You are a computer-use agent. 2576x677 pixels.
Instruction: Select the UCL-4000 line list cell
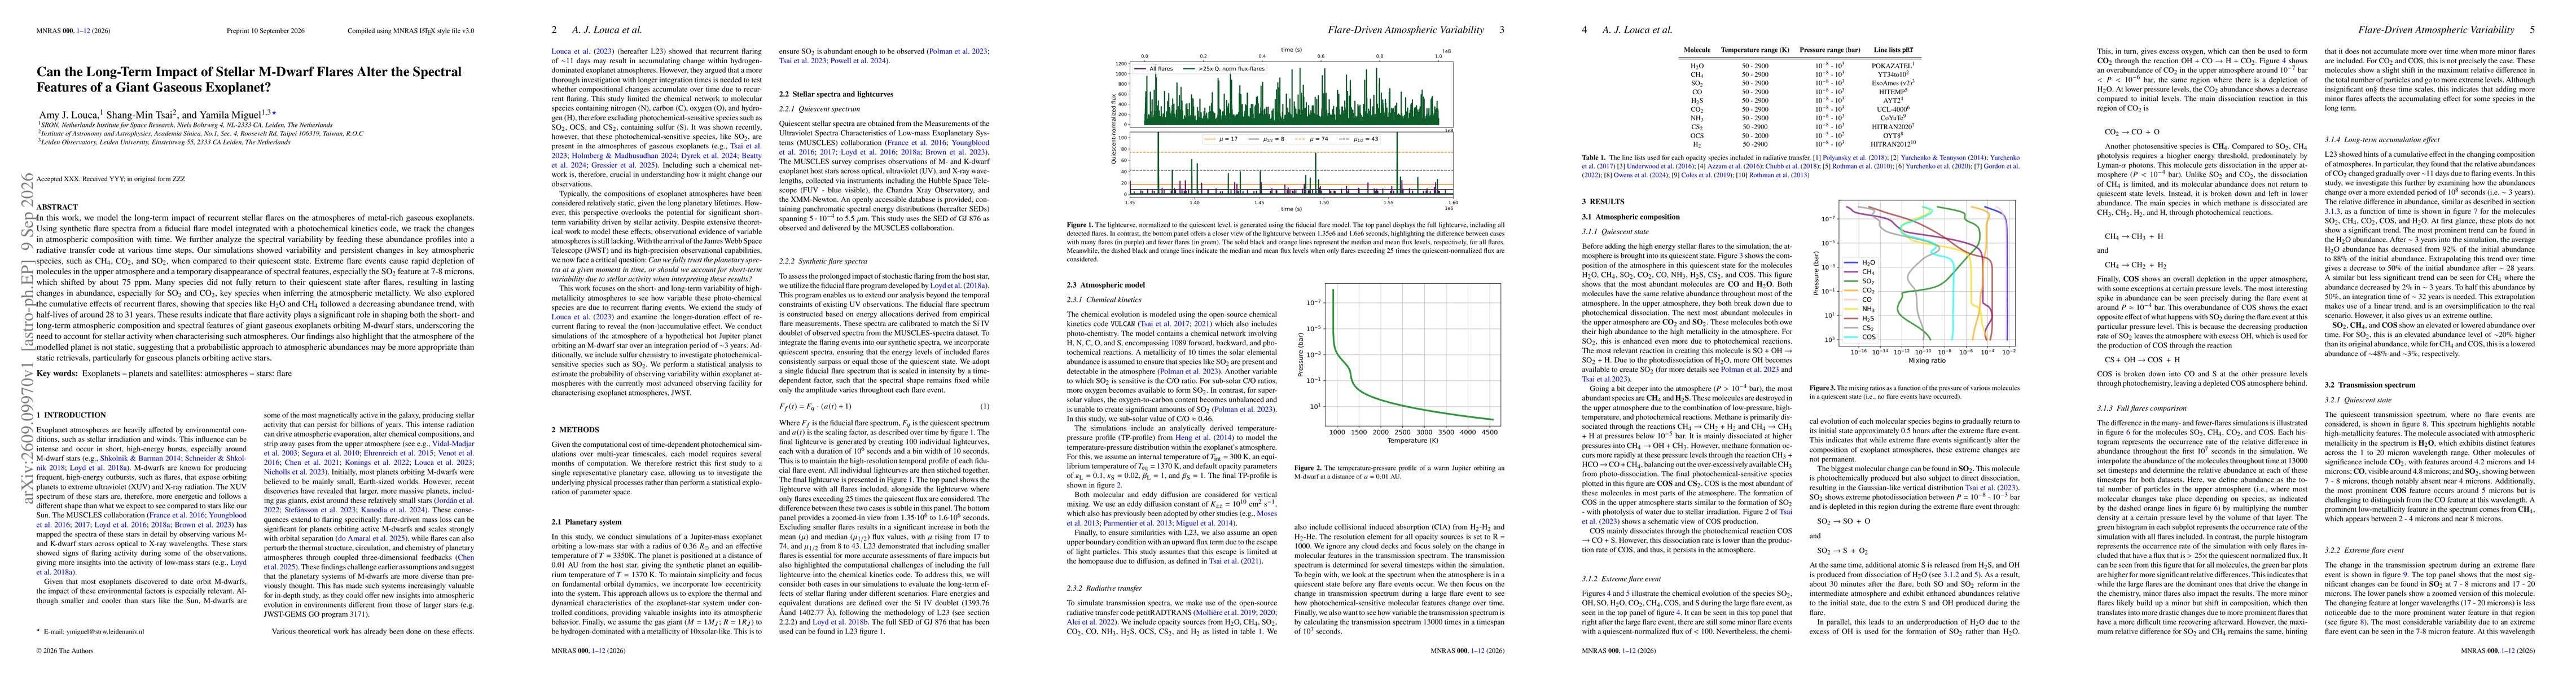[x=1893, y=110]
